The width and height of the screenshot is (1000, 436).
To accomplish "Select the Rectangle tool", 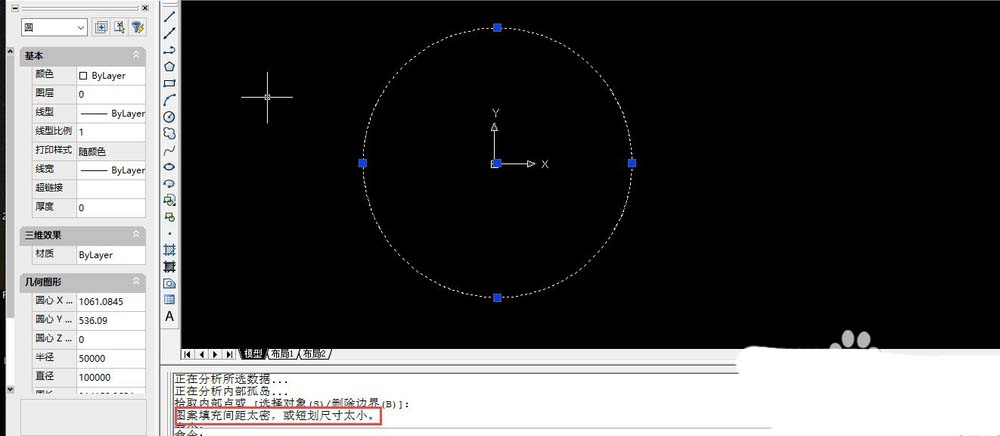I will pyautogui.click(x=170, y=83).
